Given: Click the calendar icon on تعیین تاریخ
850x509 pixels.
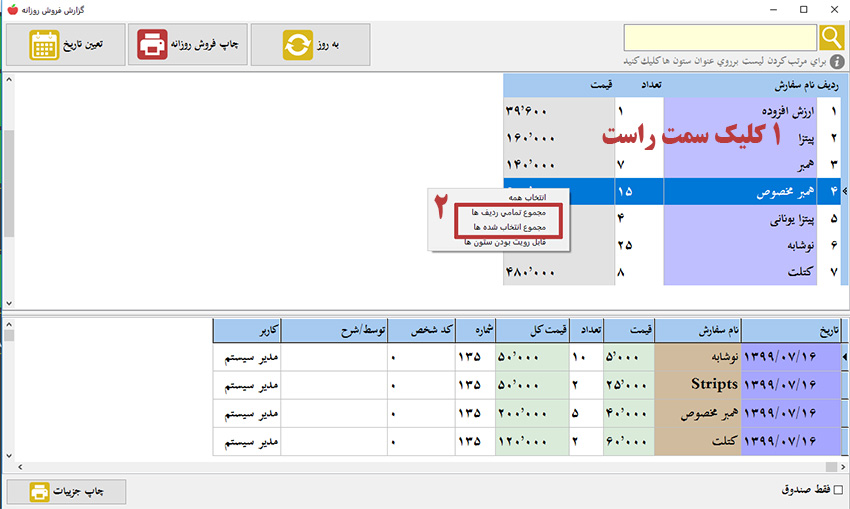Looking at the screenshot, I should [44, 45].
